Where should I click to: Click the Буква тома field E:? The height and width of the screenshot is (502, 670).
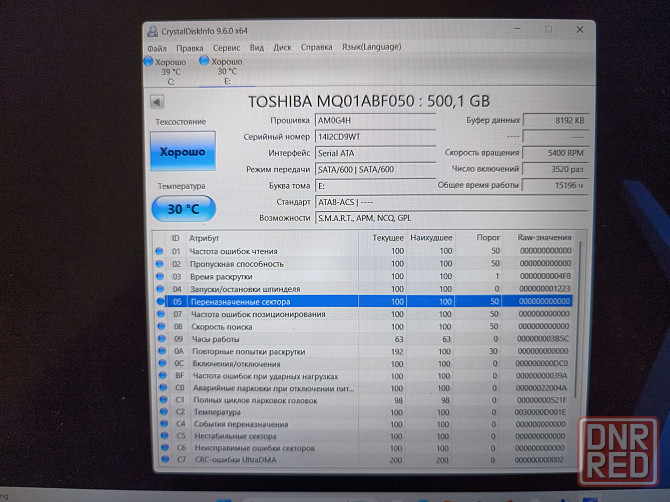point(375,186)
